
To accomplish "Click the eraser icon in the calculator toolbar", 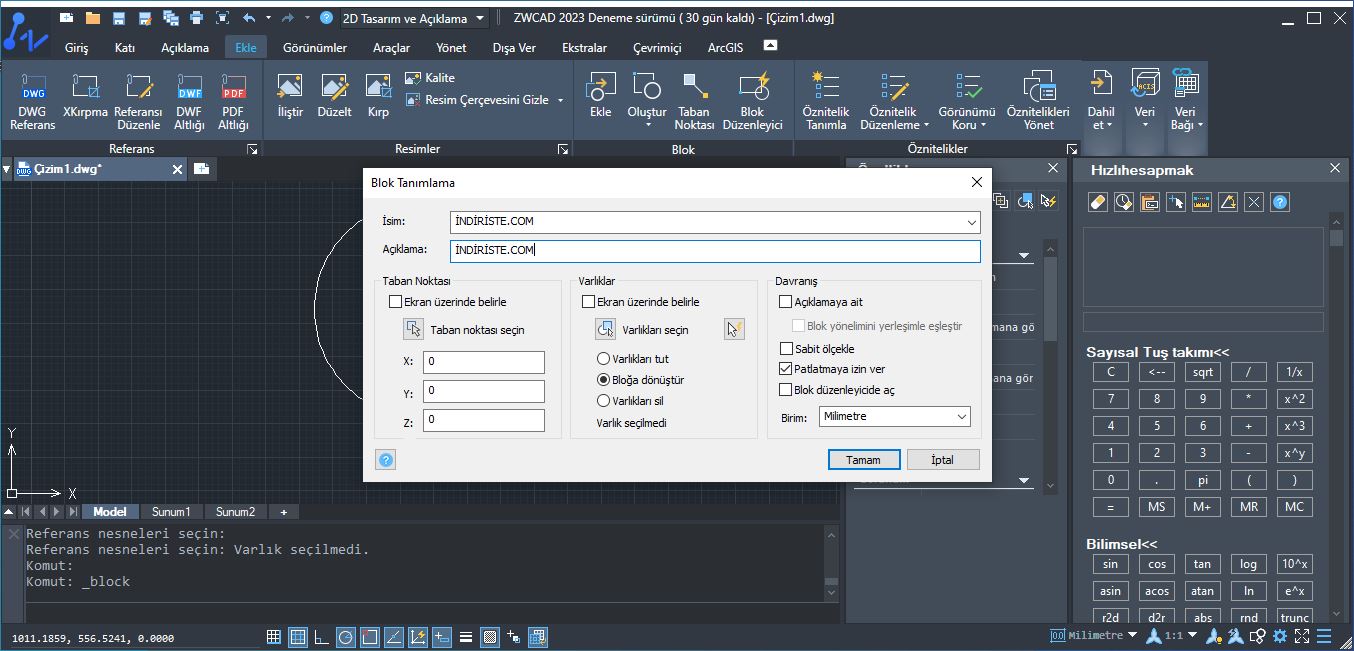I will 1097,202.
